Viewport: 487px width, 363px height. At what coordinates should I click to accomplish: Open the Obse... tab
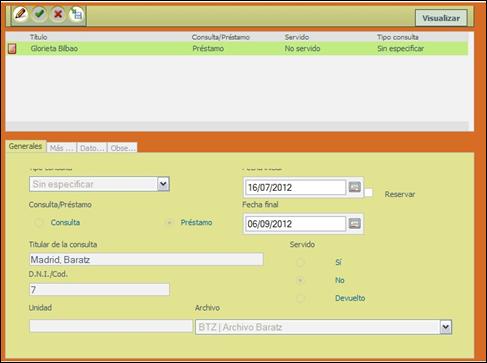click(122, 148)
